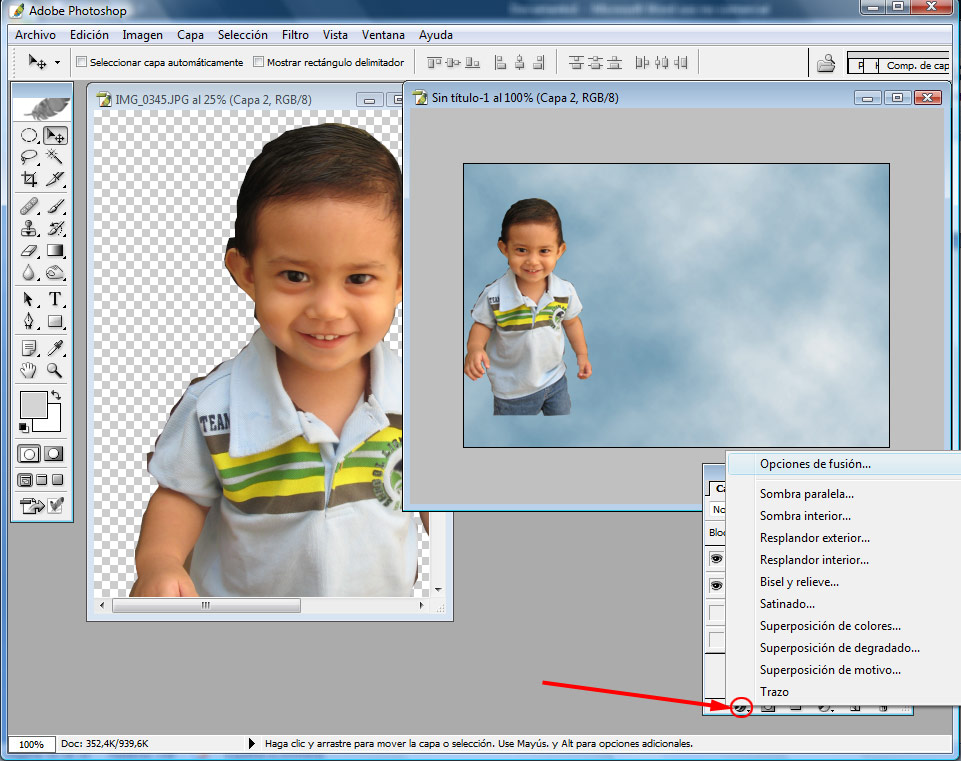Select the Type tool

point(55,300)
